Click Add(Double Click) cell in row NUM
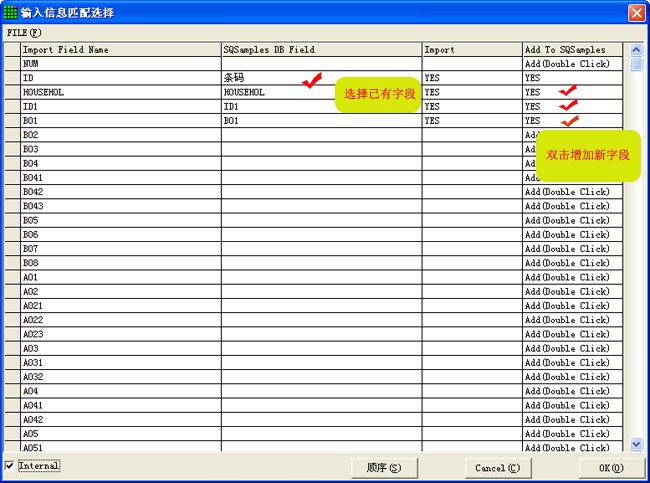This screenshot has width=650, height=483. [572, 63]
